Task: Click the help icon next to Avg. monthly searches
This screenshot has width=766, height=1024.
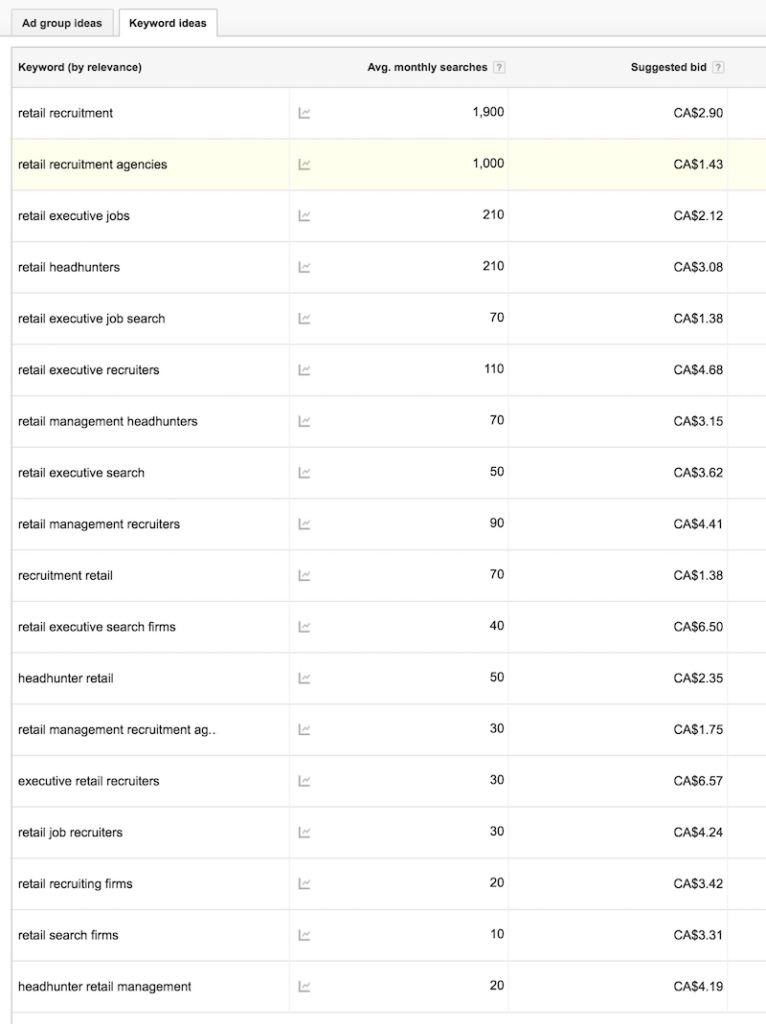Action: 498,67
